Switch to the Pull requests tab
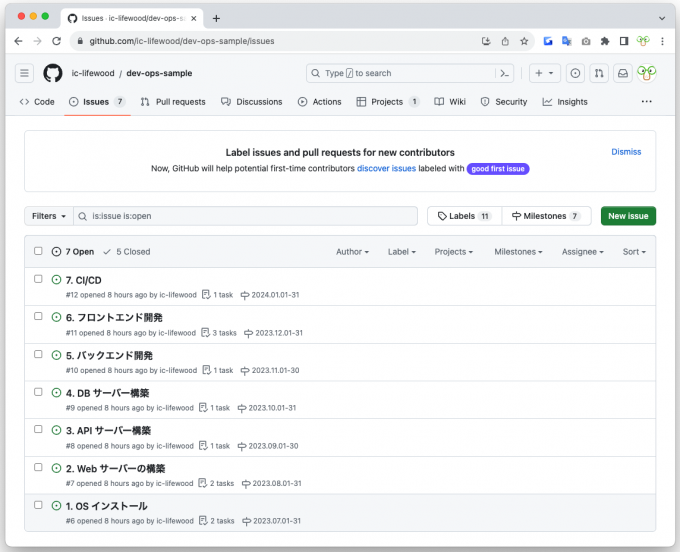Screen dimensions: 680x552 pyautogui.click(x=173, y=102)
